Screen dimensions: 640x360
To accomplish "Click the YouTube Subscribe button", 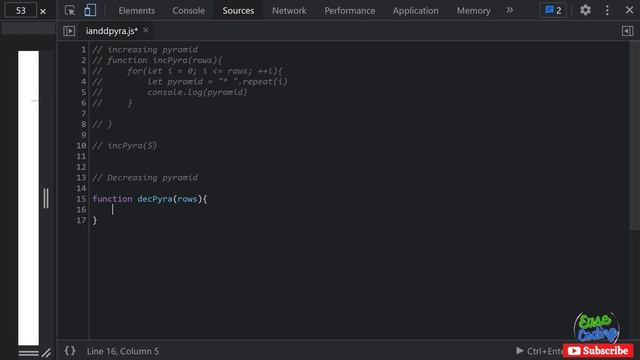I will click(598, 351).
